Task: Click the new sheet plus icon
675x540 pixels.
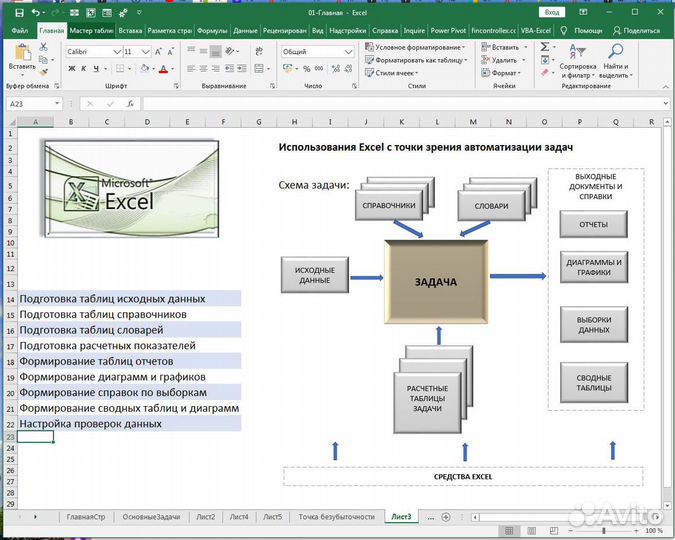Action: click(446, 517)
